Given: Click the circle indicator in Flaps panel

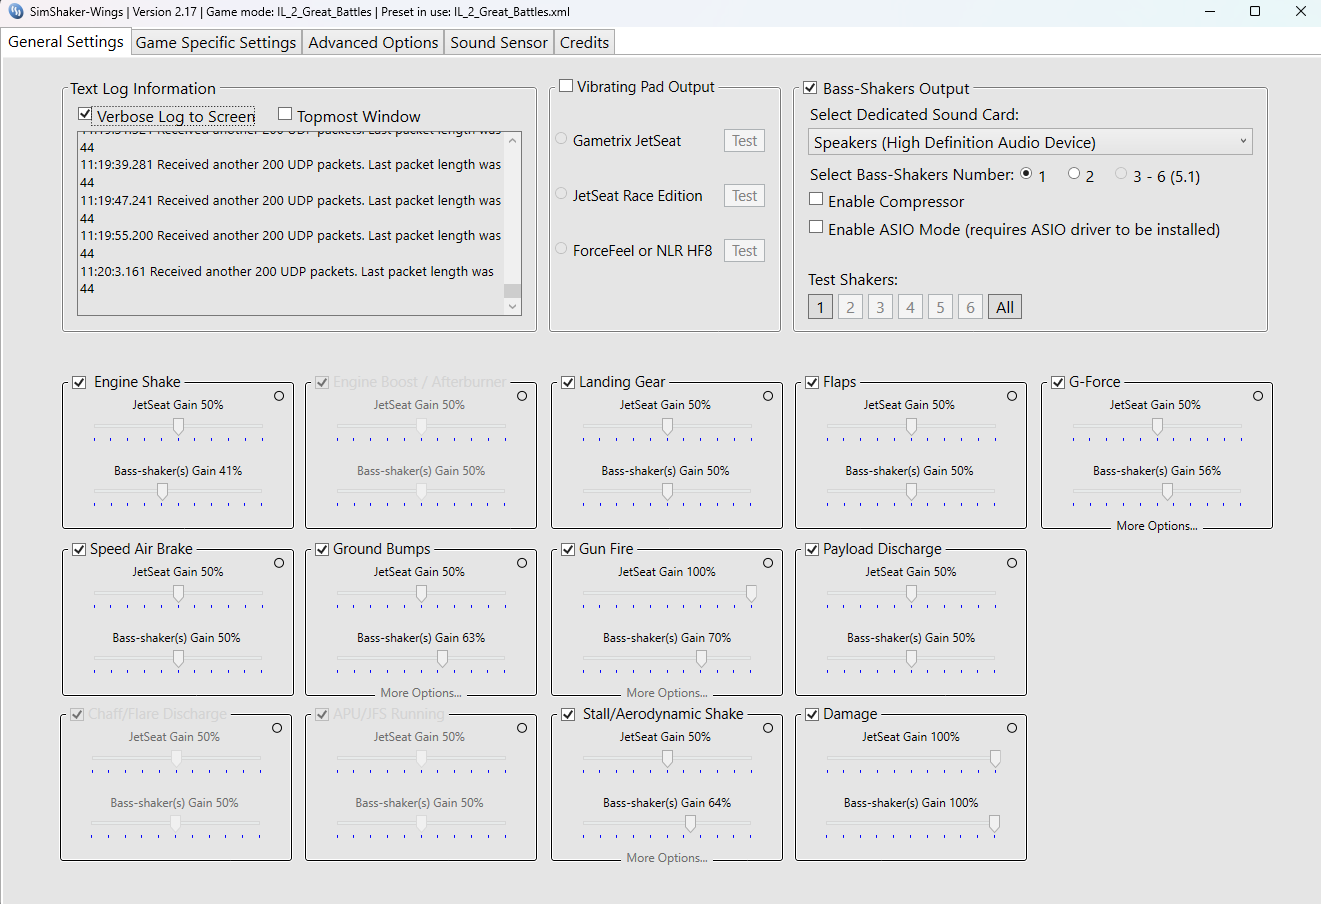Looking at the screenshot, I should coord(1012,396).
